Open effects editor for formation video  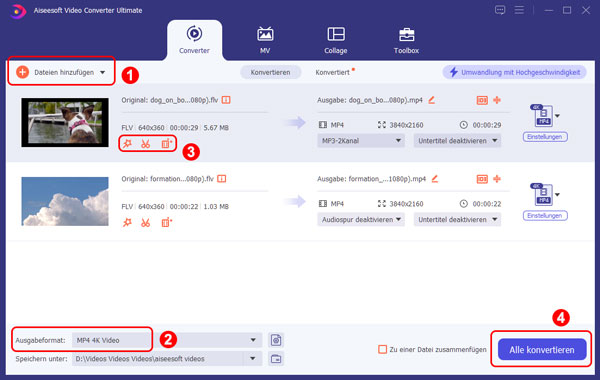point(127,222)
